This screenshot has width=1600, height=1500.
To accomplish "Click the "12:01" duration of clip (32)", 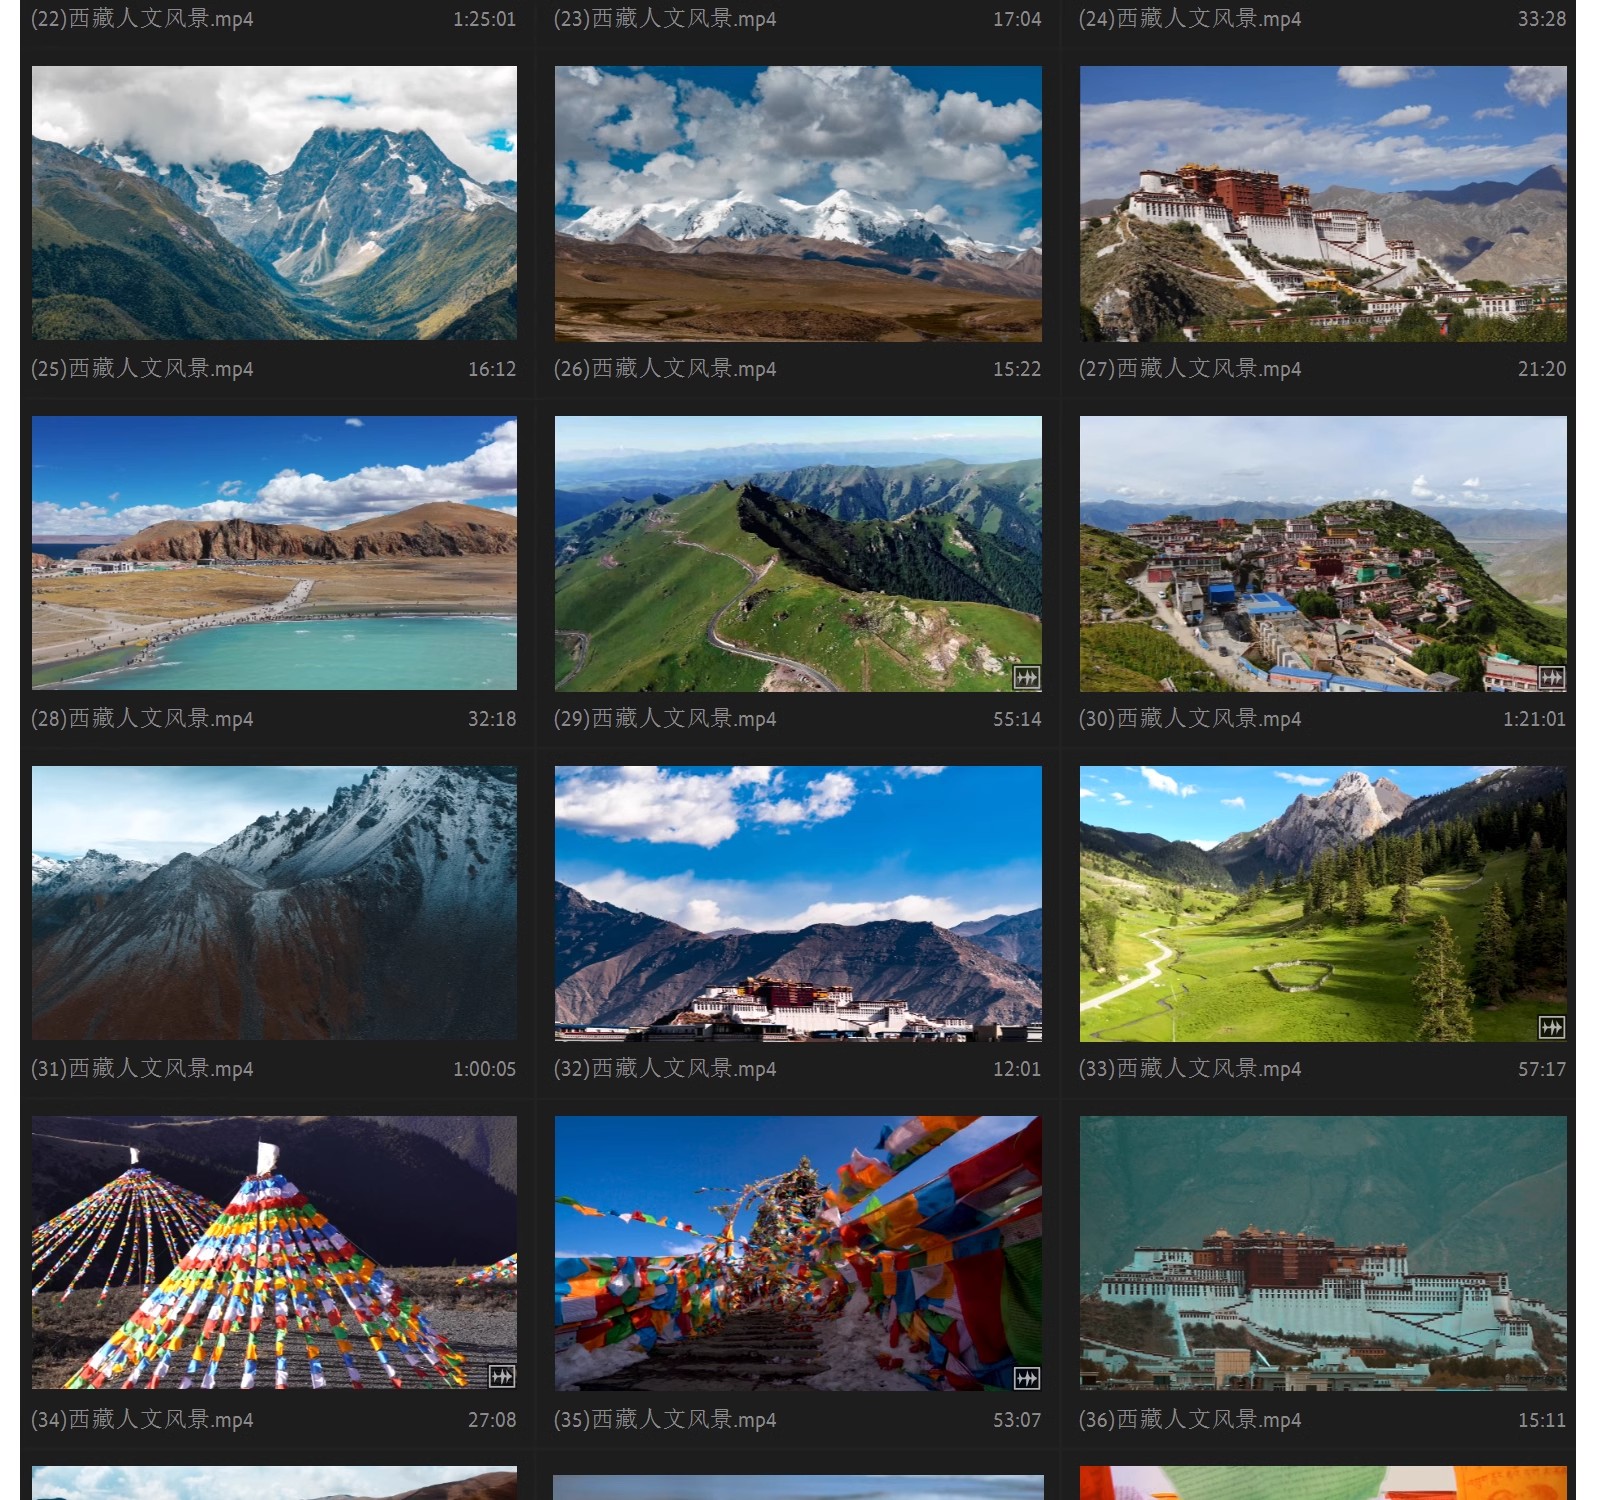I will (x=1017, y=1069).
